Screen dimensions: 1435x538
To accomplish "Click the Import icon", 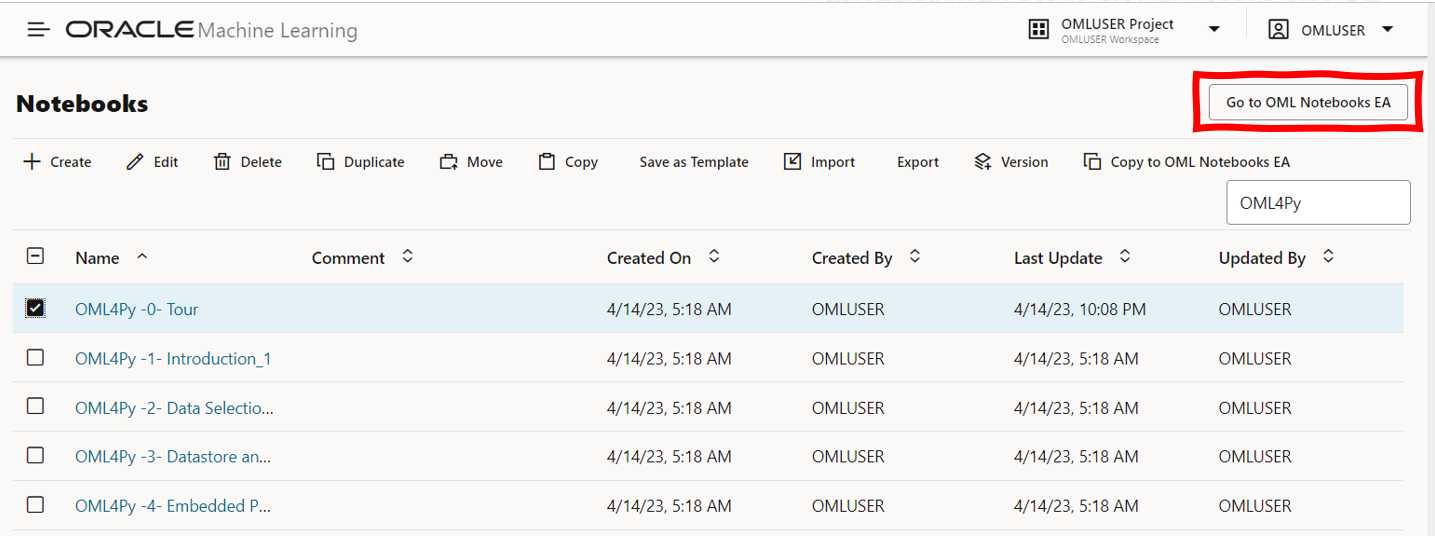I will coord(792,162).
